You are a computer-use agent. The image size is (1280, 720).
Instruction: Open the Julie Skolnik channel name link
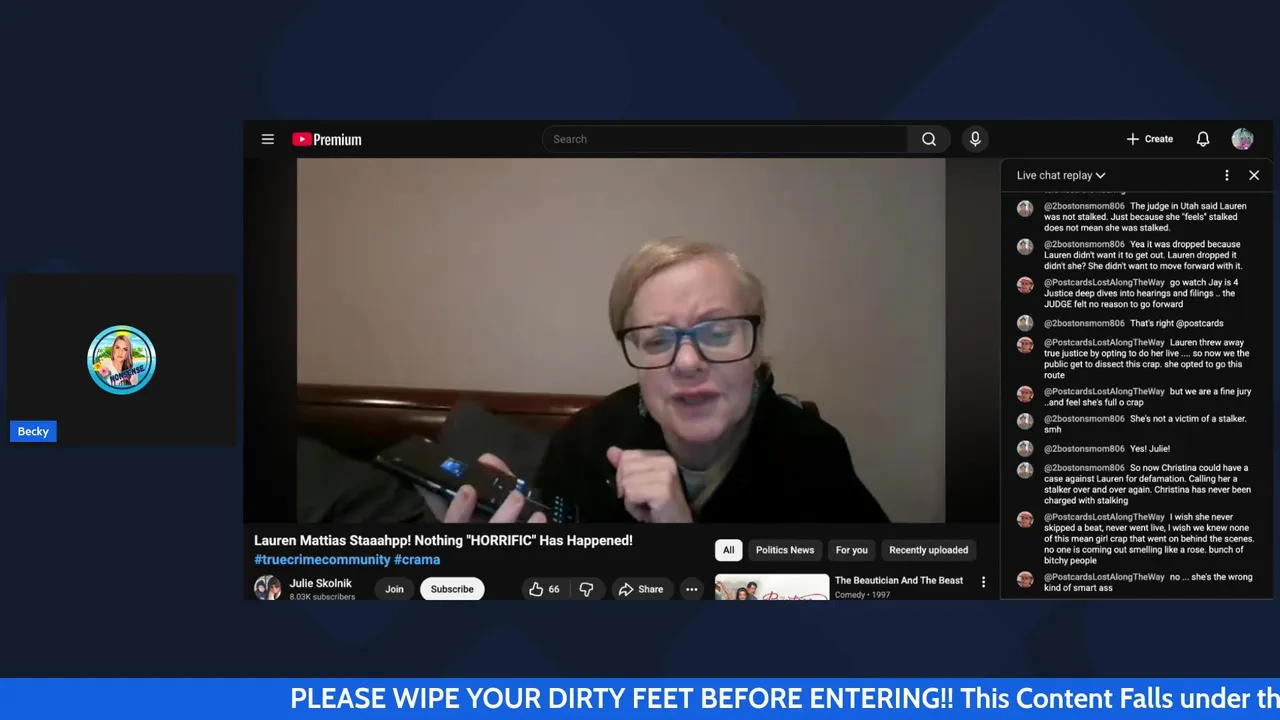tap(321, 583)
